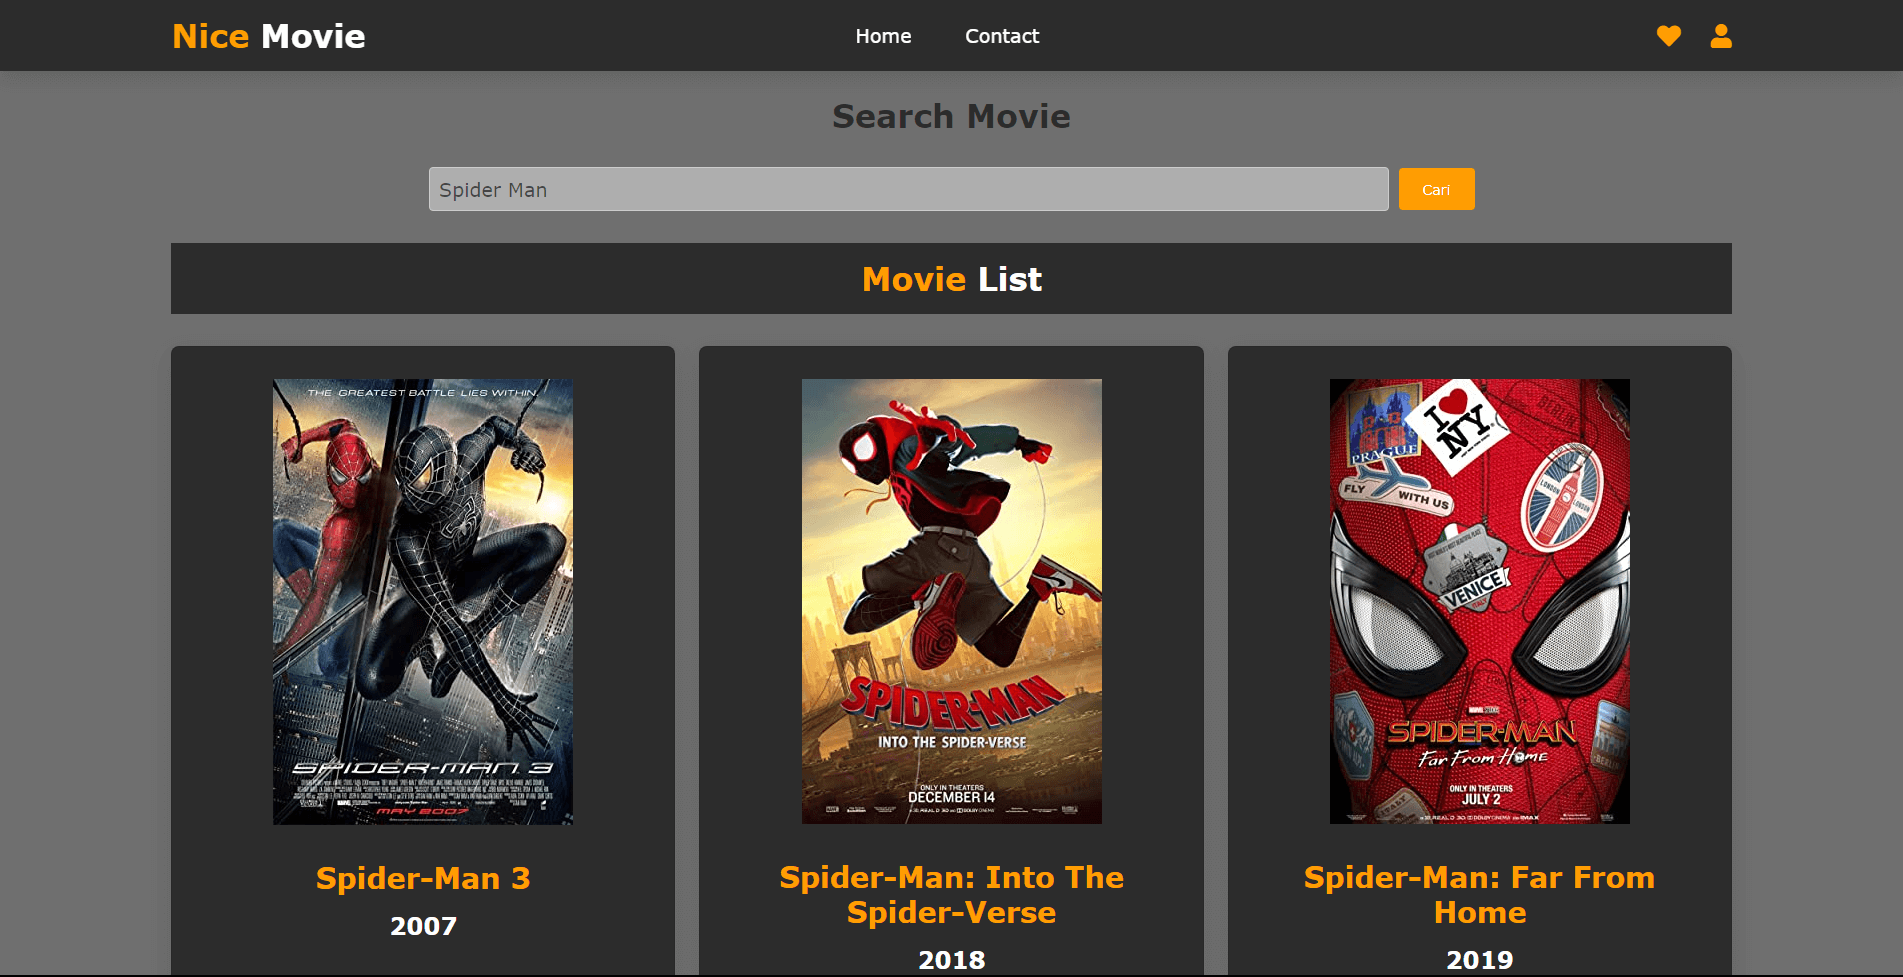1903x977 pixels.
Task: Select the Spider-Man: Far From Home title
Action: point(1479,894)
